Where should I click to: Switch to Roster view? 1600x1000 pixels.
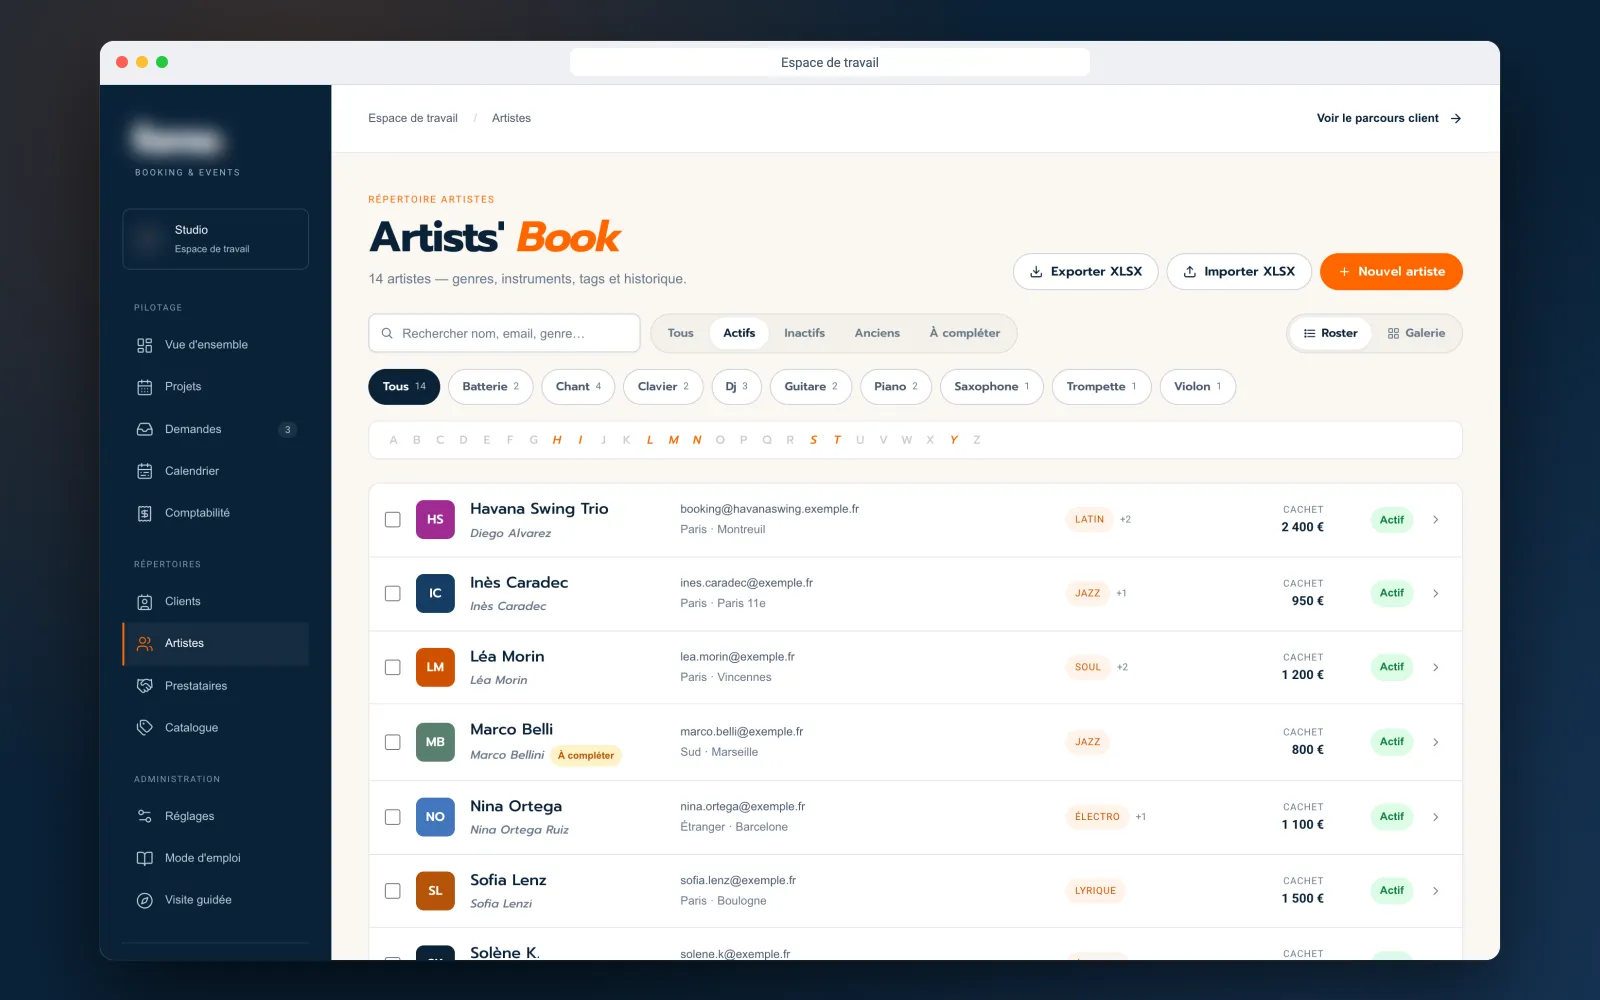1330,333
